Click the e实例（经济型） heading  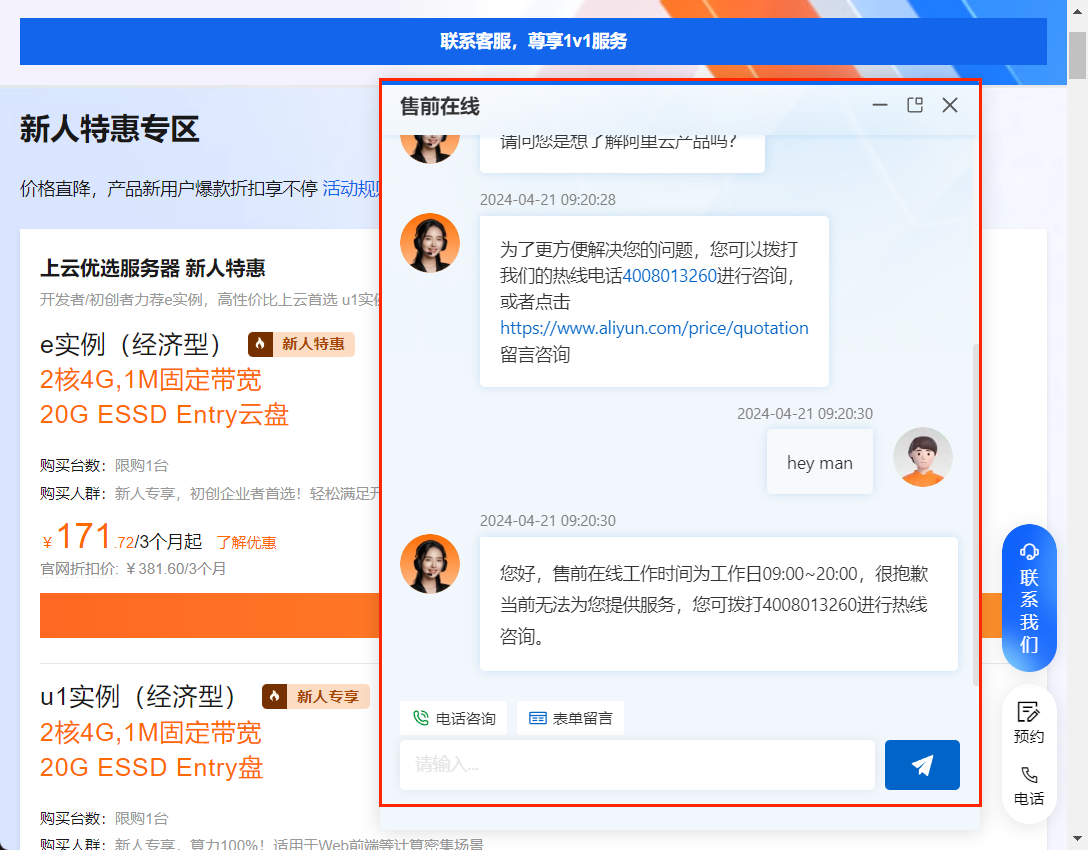[130, 344]
